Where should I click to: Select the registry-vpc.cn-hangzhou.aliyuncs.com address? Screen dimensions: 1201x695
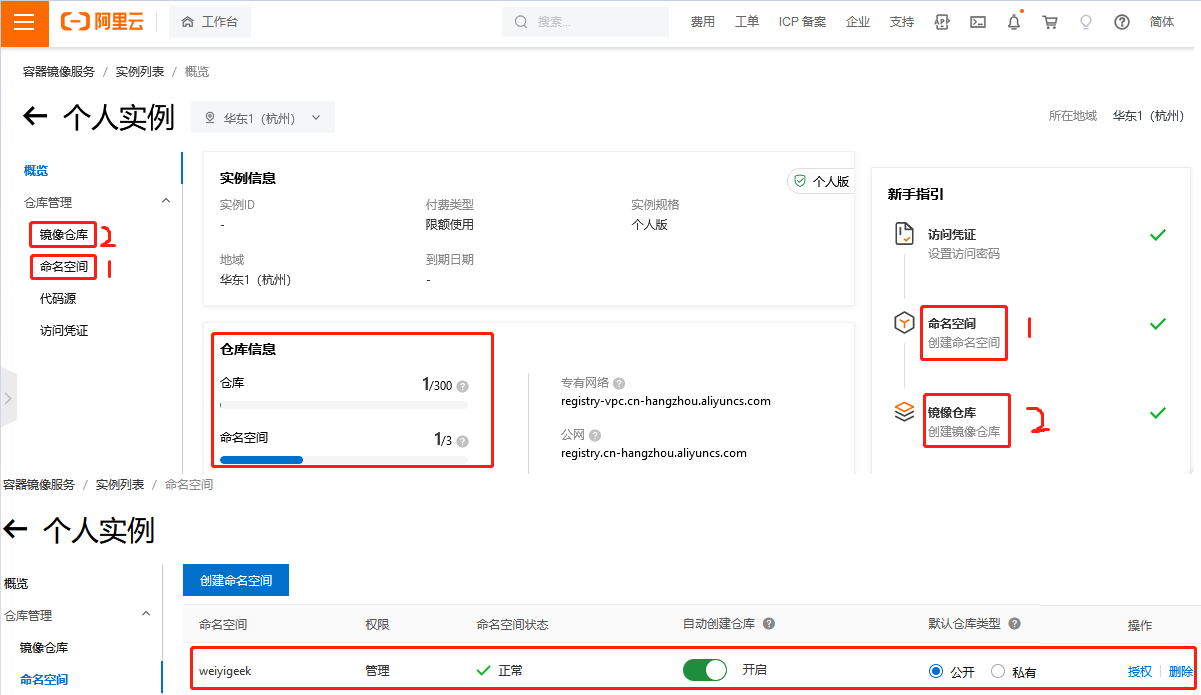666,401
